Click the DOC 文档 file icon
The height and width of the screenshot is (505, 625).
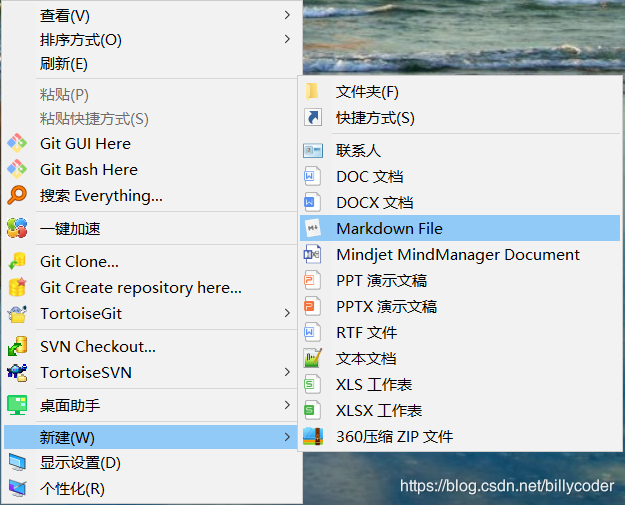(312, 176)
